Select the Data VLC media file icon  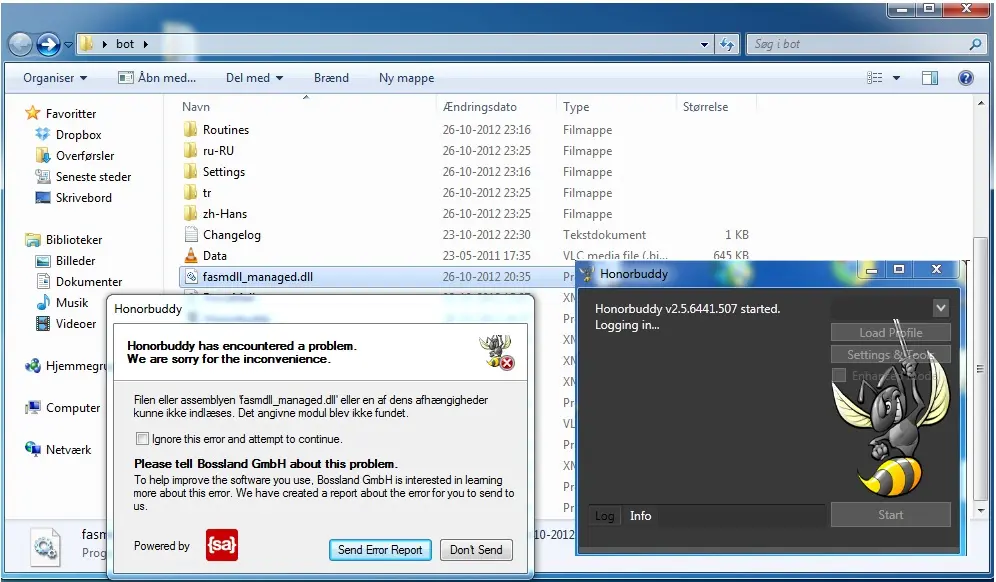pos(191,255)
